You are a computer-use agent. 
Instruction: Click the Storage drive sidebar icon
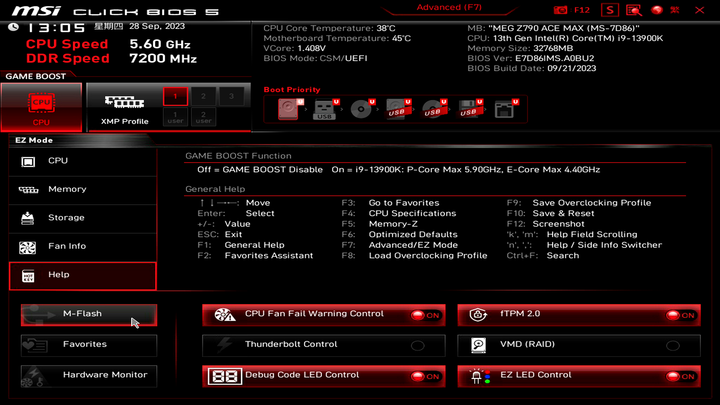[x=28, y=218]
